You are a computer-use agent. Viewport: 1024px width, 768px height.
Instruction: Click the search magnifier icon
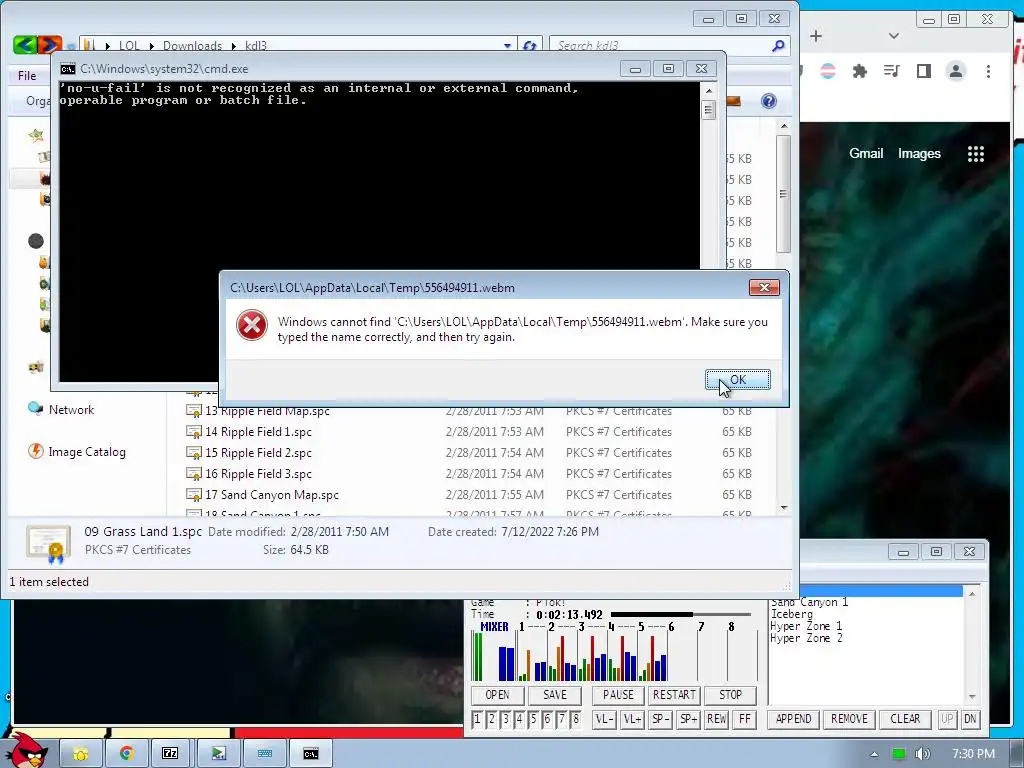pos(778,46)
